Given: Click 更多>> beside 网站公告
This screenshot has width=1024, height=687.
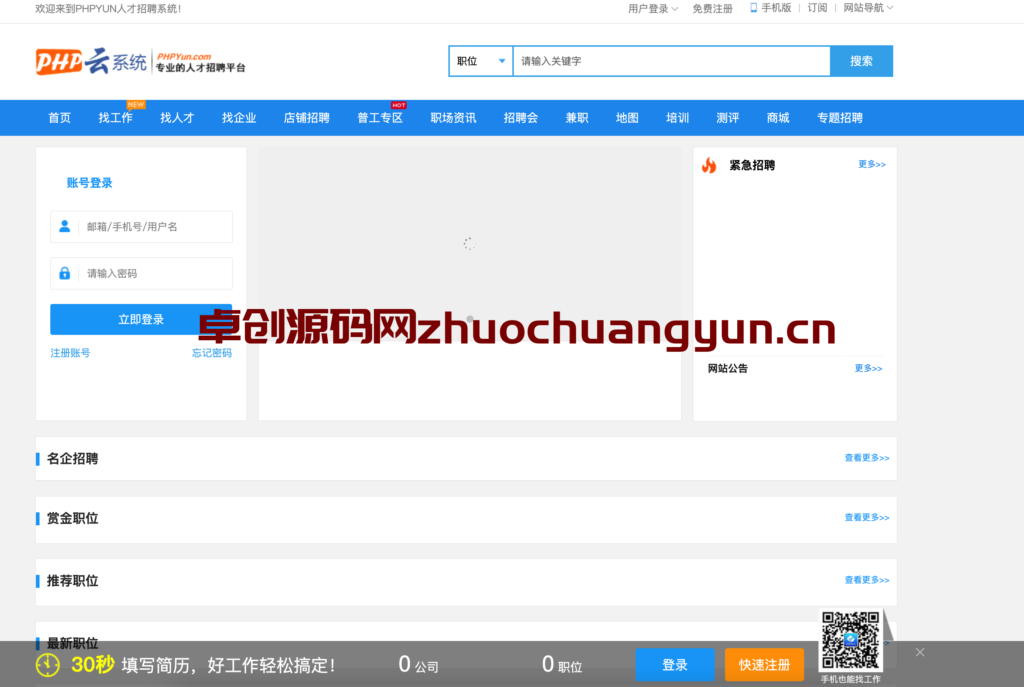Looking at the screenshot, I should tap(869, 368).
